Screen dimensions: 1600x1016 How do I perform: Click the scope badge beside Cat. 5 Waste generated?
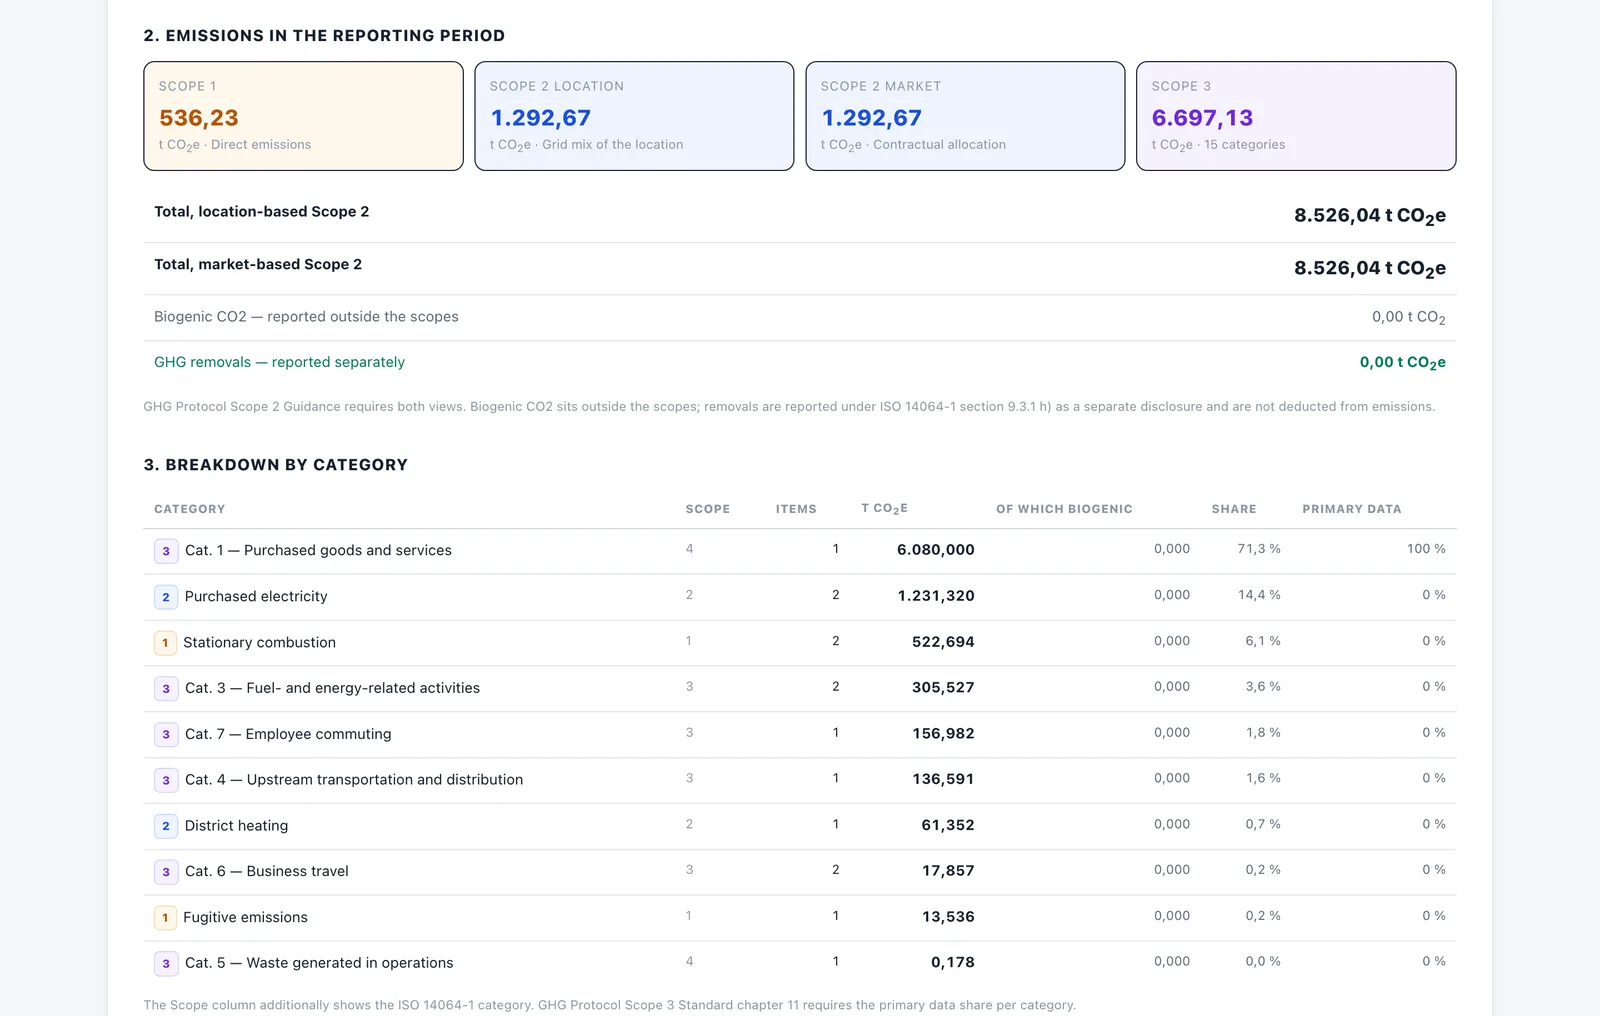coord(166,964)
